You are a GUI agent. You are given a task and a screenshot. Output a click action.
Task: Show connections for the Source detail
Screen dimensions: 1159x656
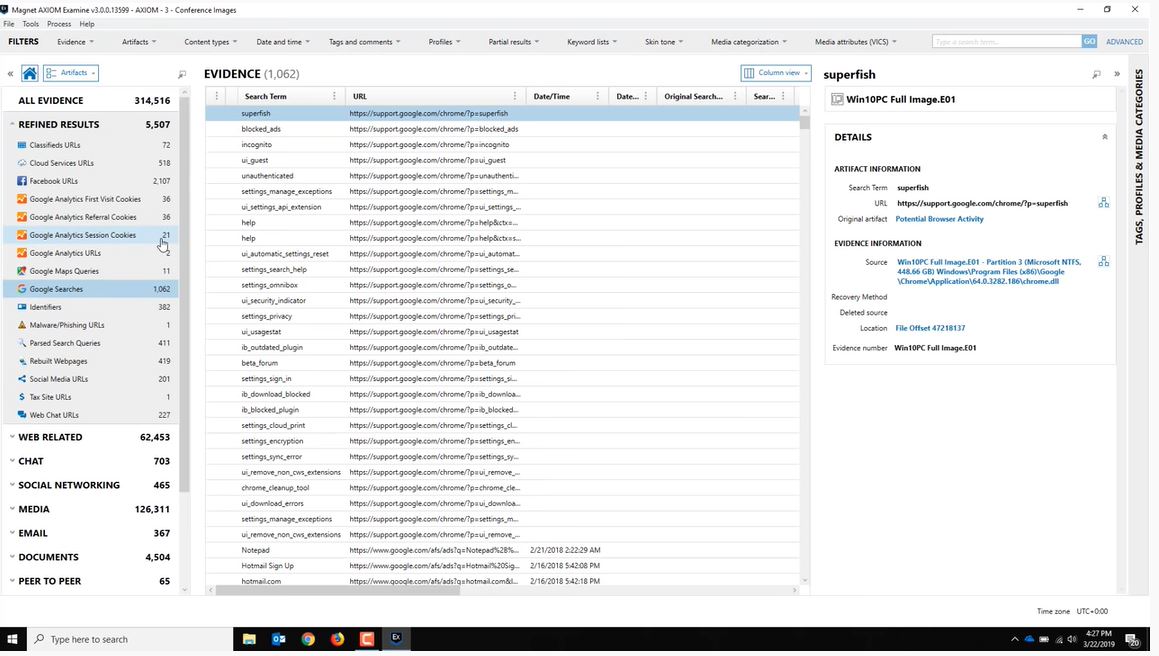(1104, 261)
